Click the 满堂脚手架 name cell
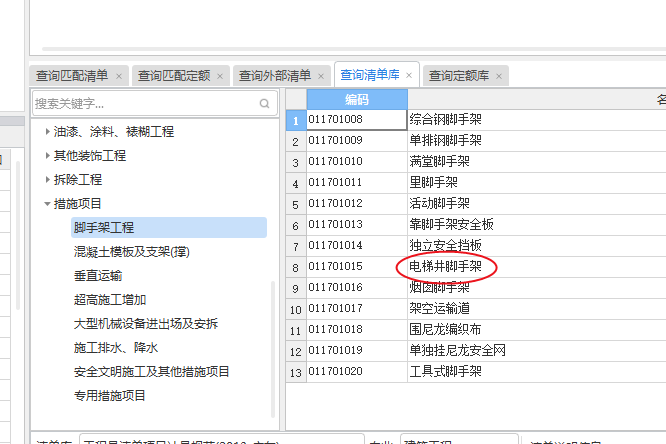 (x=537, y=161)
